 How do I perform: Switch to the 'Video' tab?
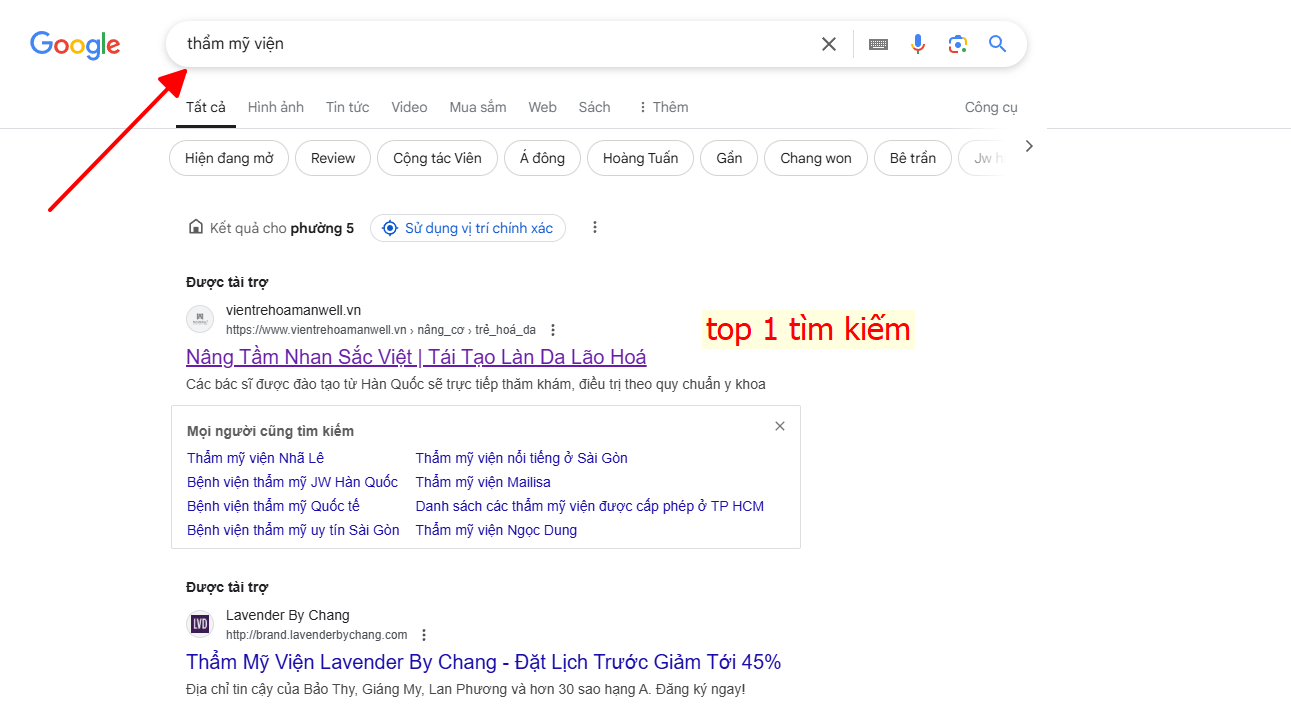[x=409, y=107]
